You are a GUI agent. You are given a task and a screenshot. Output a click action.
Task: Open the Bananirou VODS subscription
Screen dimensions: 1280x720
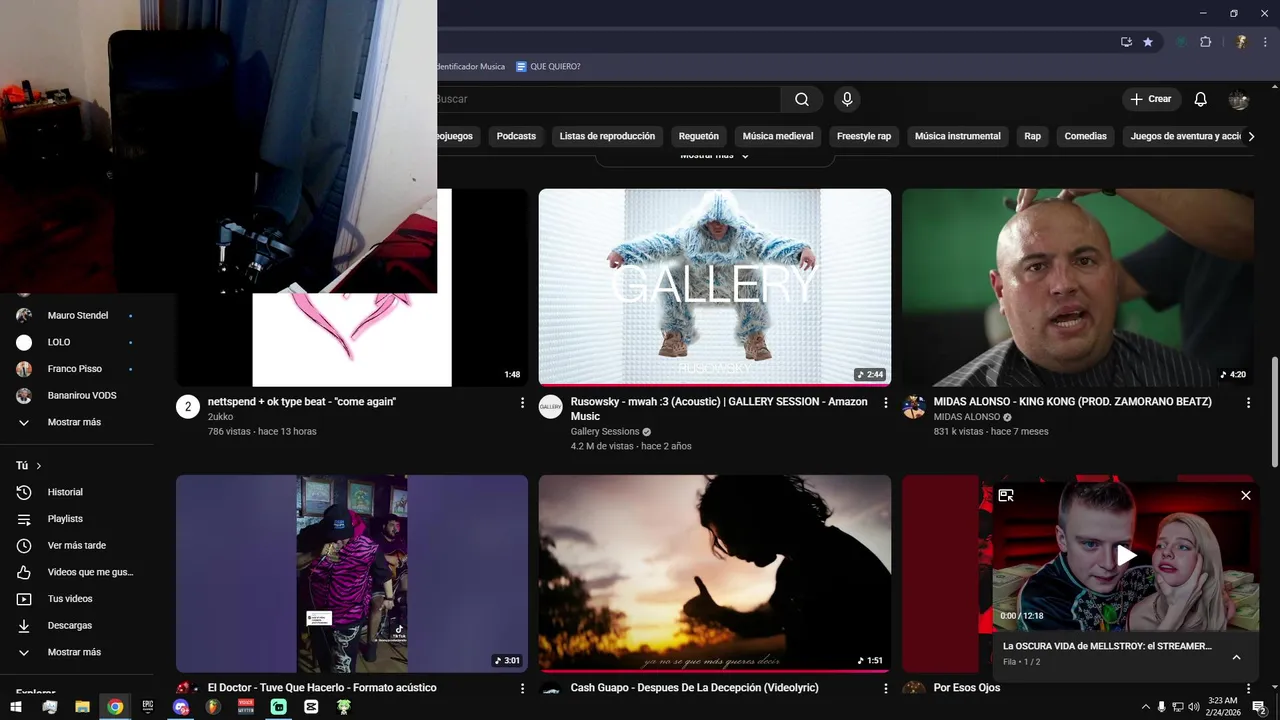tap(76, 395)
